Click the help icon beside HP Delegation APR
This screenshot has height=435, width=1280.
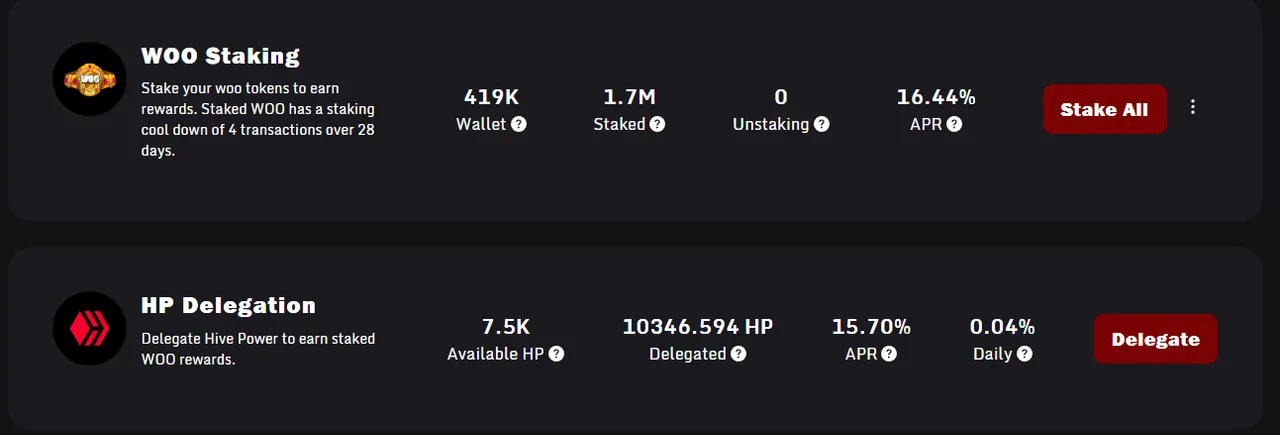coord(889,354)
